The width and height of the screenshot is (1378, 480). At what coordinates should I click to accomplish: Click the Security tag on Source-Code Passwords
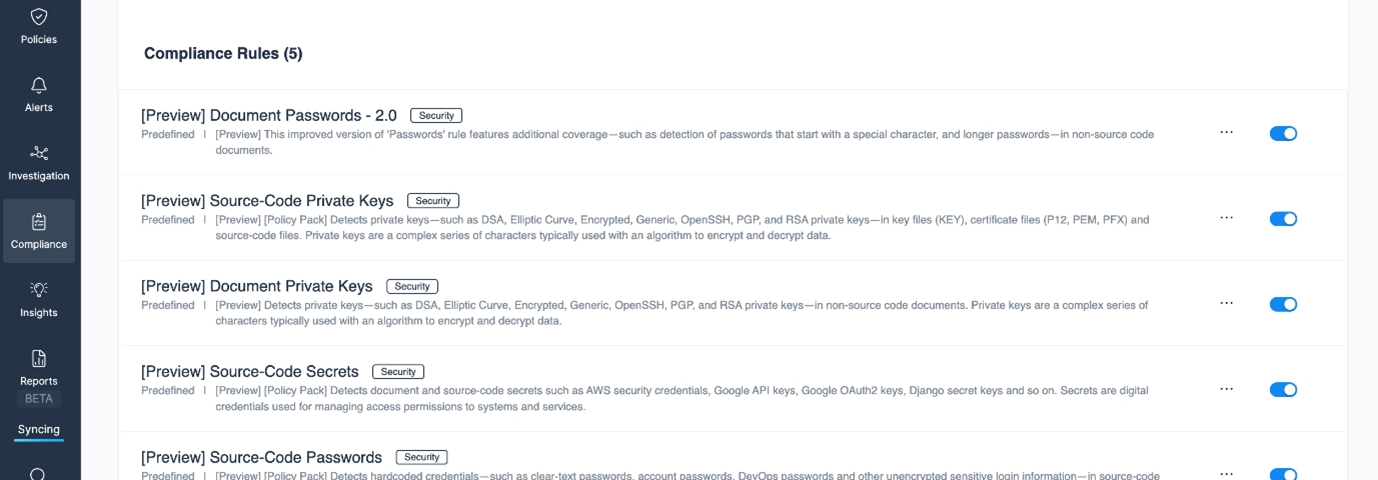(x=421, y=457)
